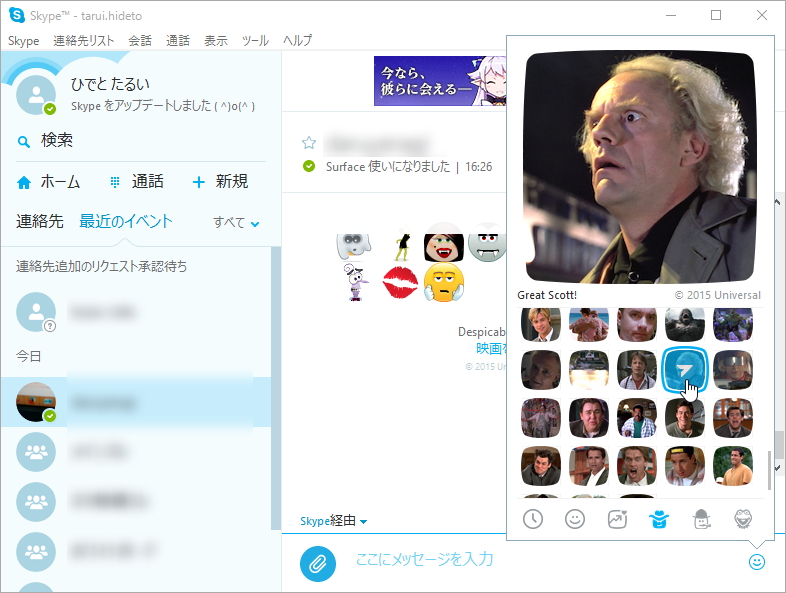Click the paperclip attach file button
786x593 pixels.
point(318,564)
